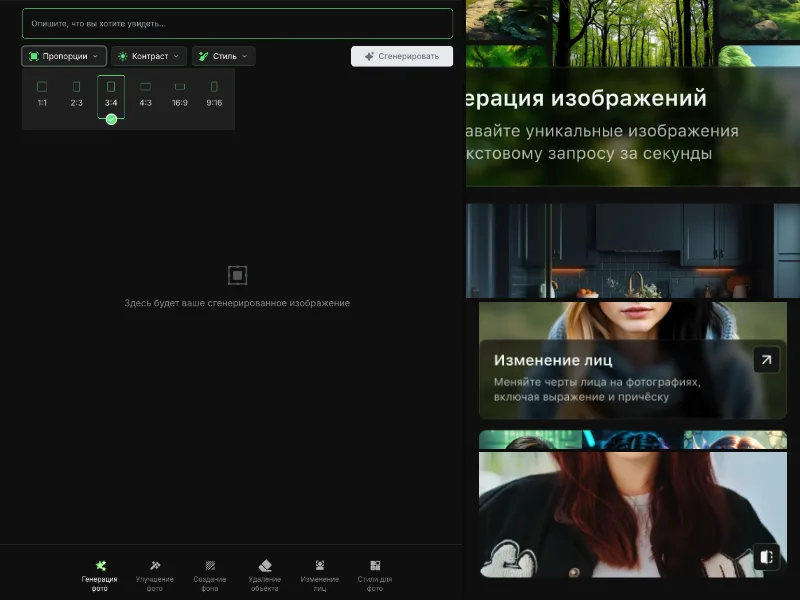Open the dark kitchen image thumbnail
The width and height of the screenshot is (800, 600).
pyautogui.click(x=633, y=251)
